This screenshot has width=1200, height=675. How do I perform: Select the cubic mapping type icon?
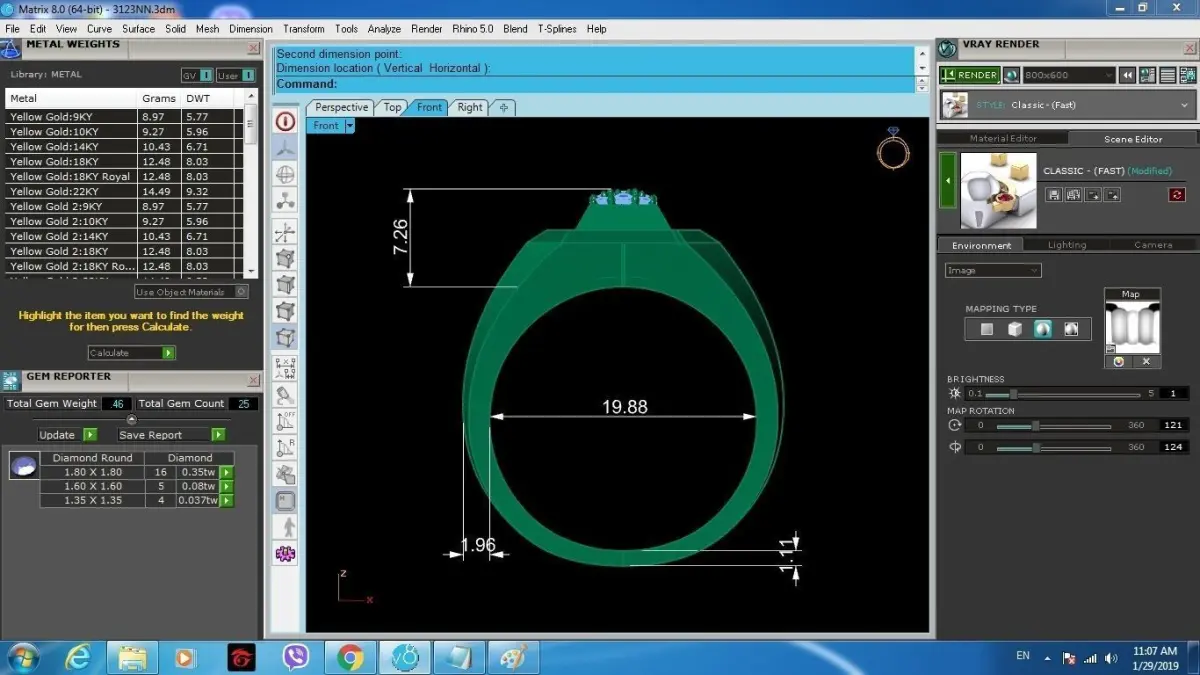(1015, 329)
